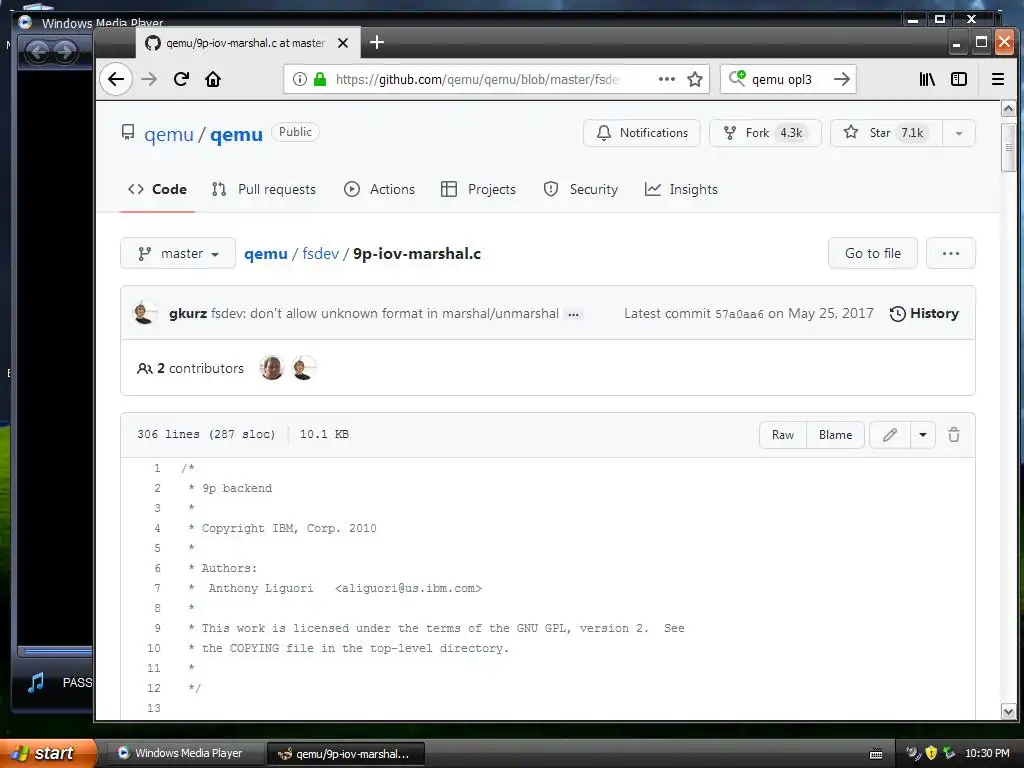Open the commit message link about marshal/unmarshal
1024x768 pixels.
click(x=385, y=313)
